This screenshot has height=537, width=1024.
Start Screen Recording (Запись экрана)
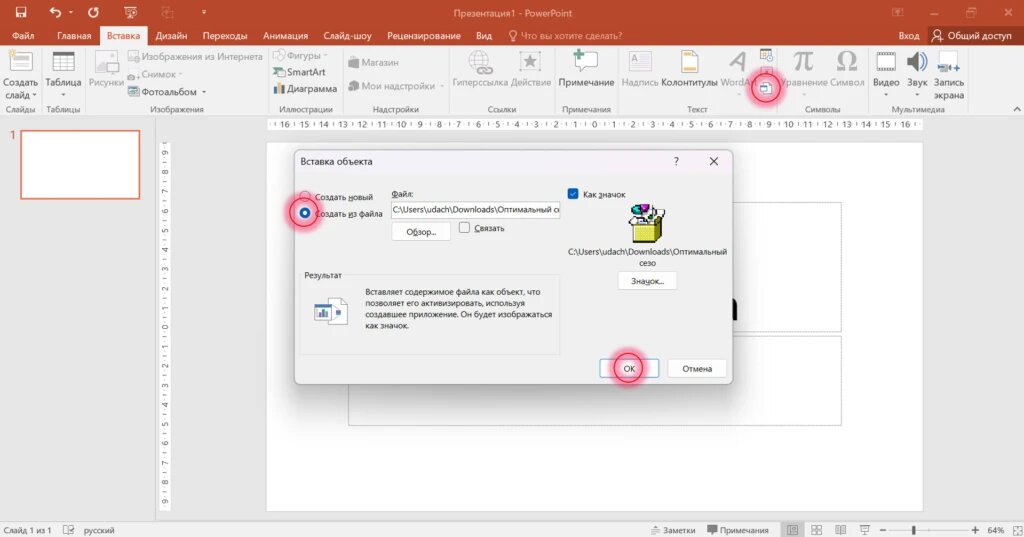(x=948, y=76)
